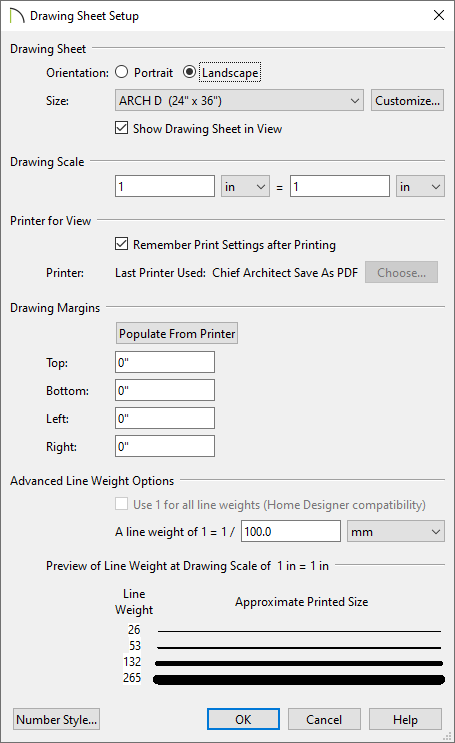The height and width of the screenshot is (743, 455).
Task: Close the Drawing Sheet Setup dialog
Action: tap(439, 15)
